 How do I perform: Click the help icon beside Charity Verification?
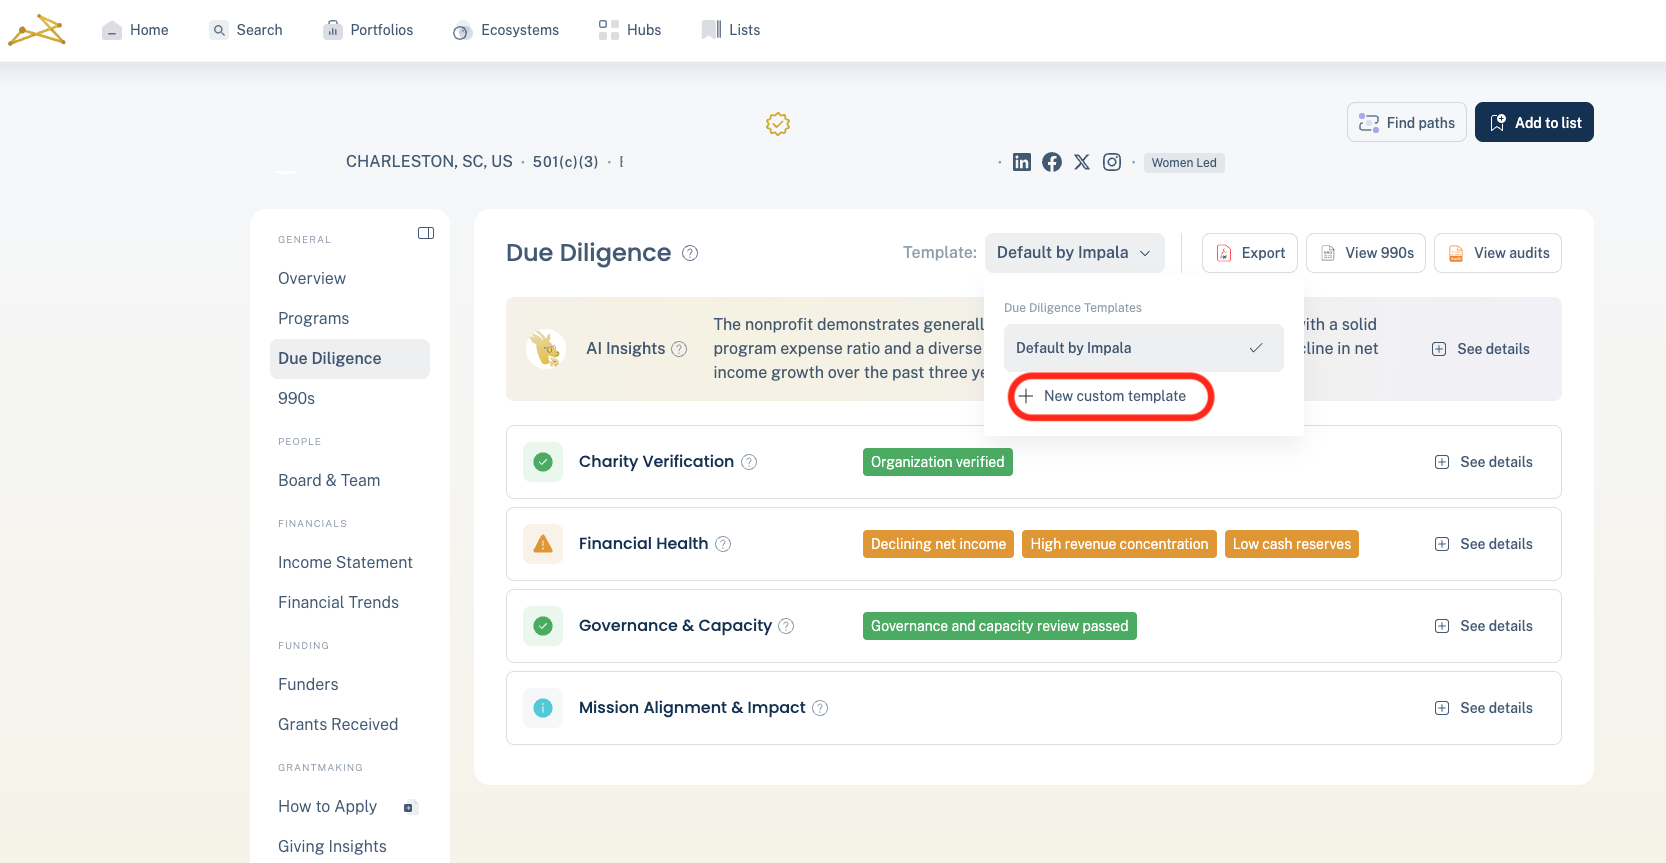click(749, 462)
